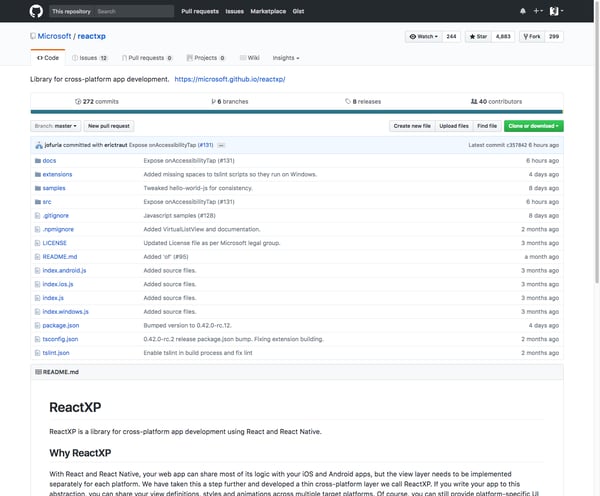
Task: Click file icon beside index.js
Action: pos(38,298)
